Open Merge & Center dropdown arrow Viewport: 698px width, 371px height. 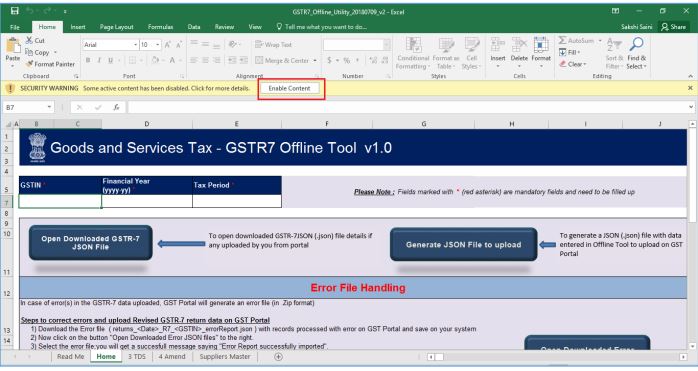(315, 60)
